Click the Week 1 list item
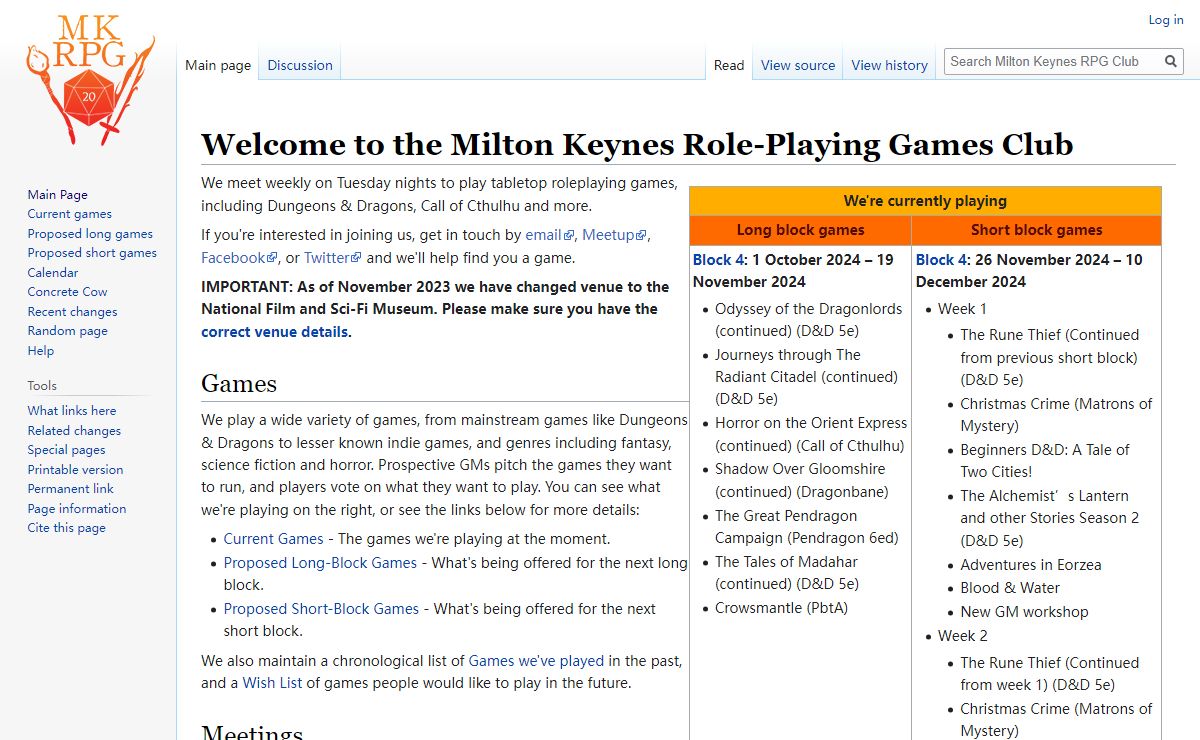This screenshot has height=740, width=1200. (962, 309)
